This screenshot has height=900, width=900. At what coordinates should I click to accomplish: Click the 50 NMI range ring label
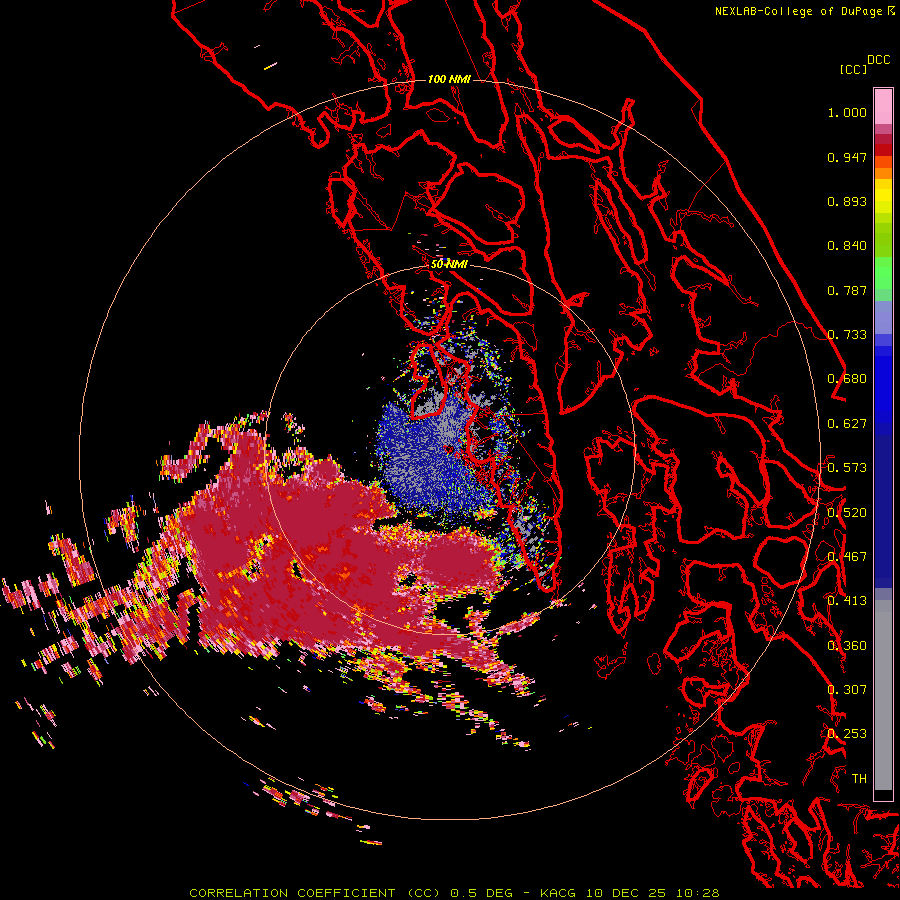tap(449, 265)
